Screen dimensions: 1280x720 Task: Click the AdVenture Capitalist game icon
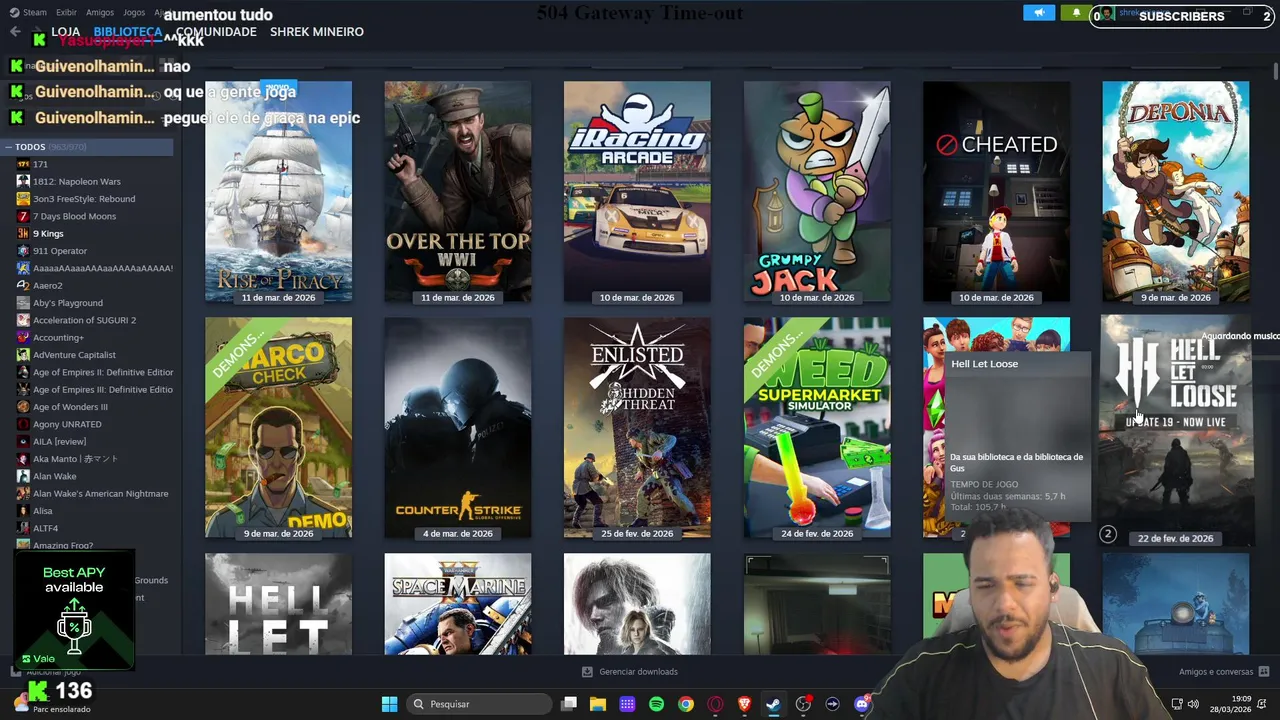[23, 355]
